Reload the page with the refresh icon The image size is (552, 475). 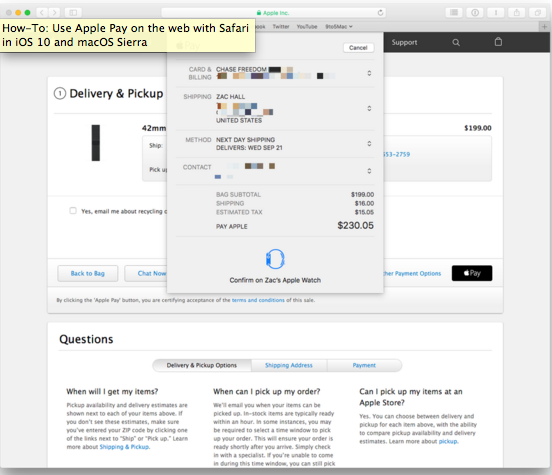tap(380, 13)
